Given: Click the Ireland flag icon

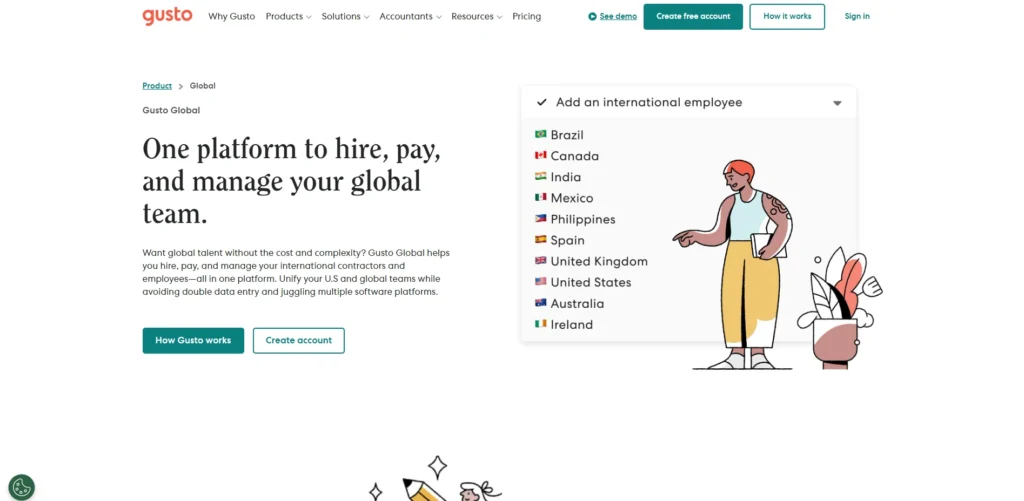Looking at the screenshot, I should (541, 323).
